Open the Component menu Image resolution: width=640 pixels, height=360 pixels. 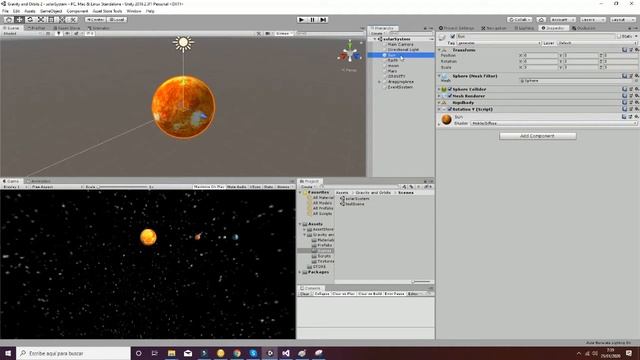coord(77,11)
